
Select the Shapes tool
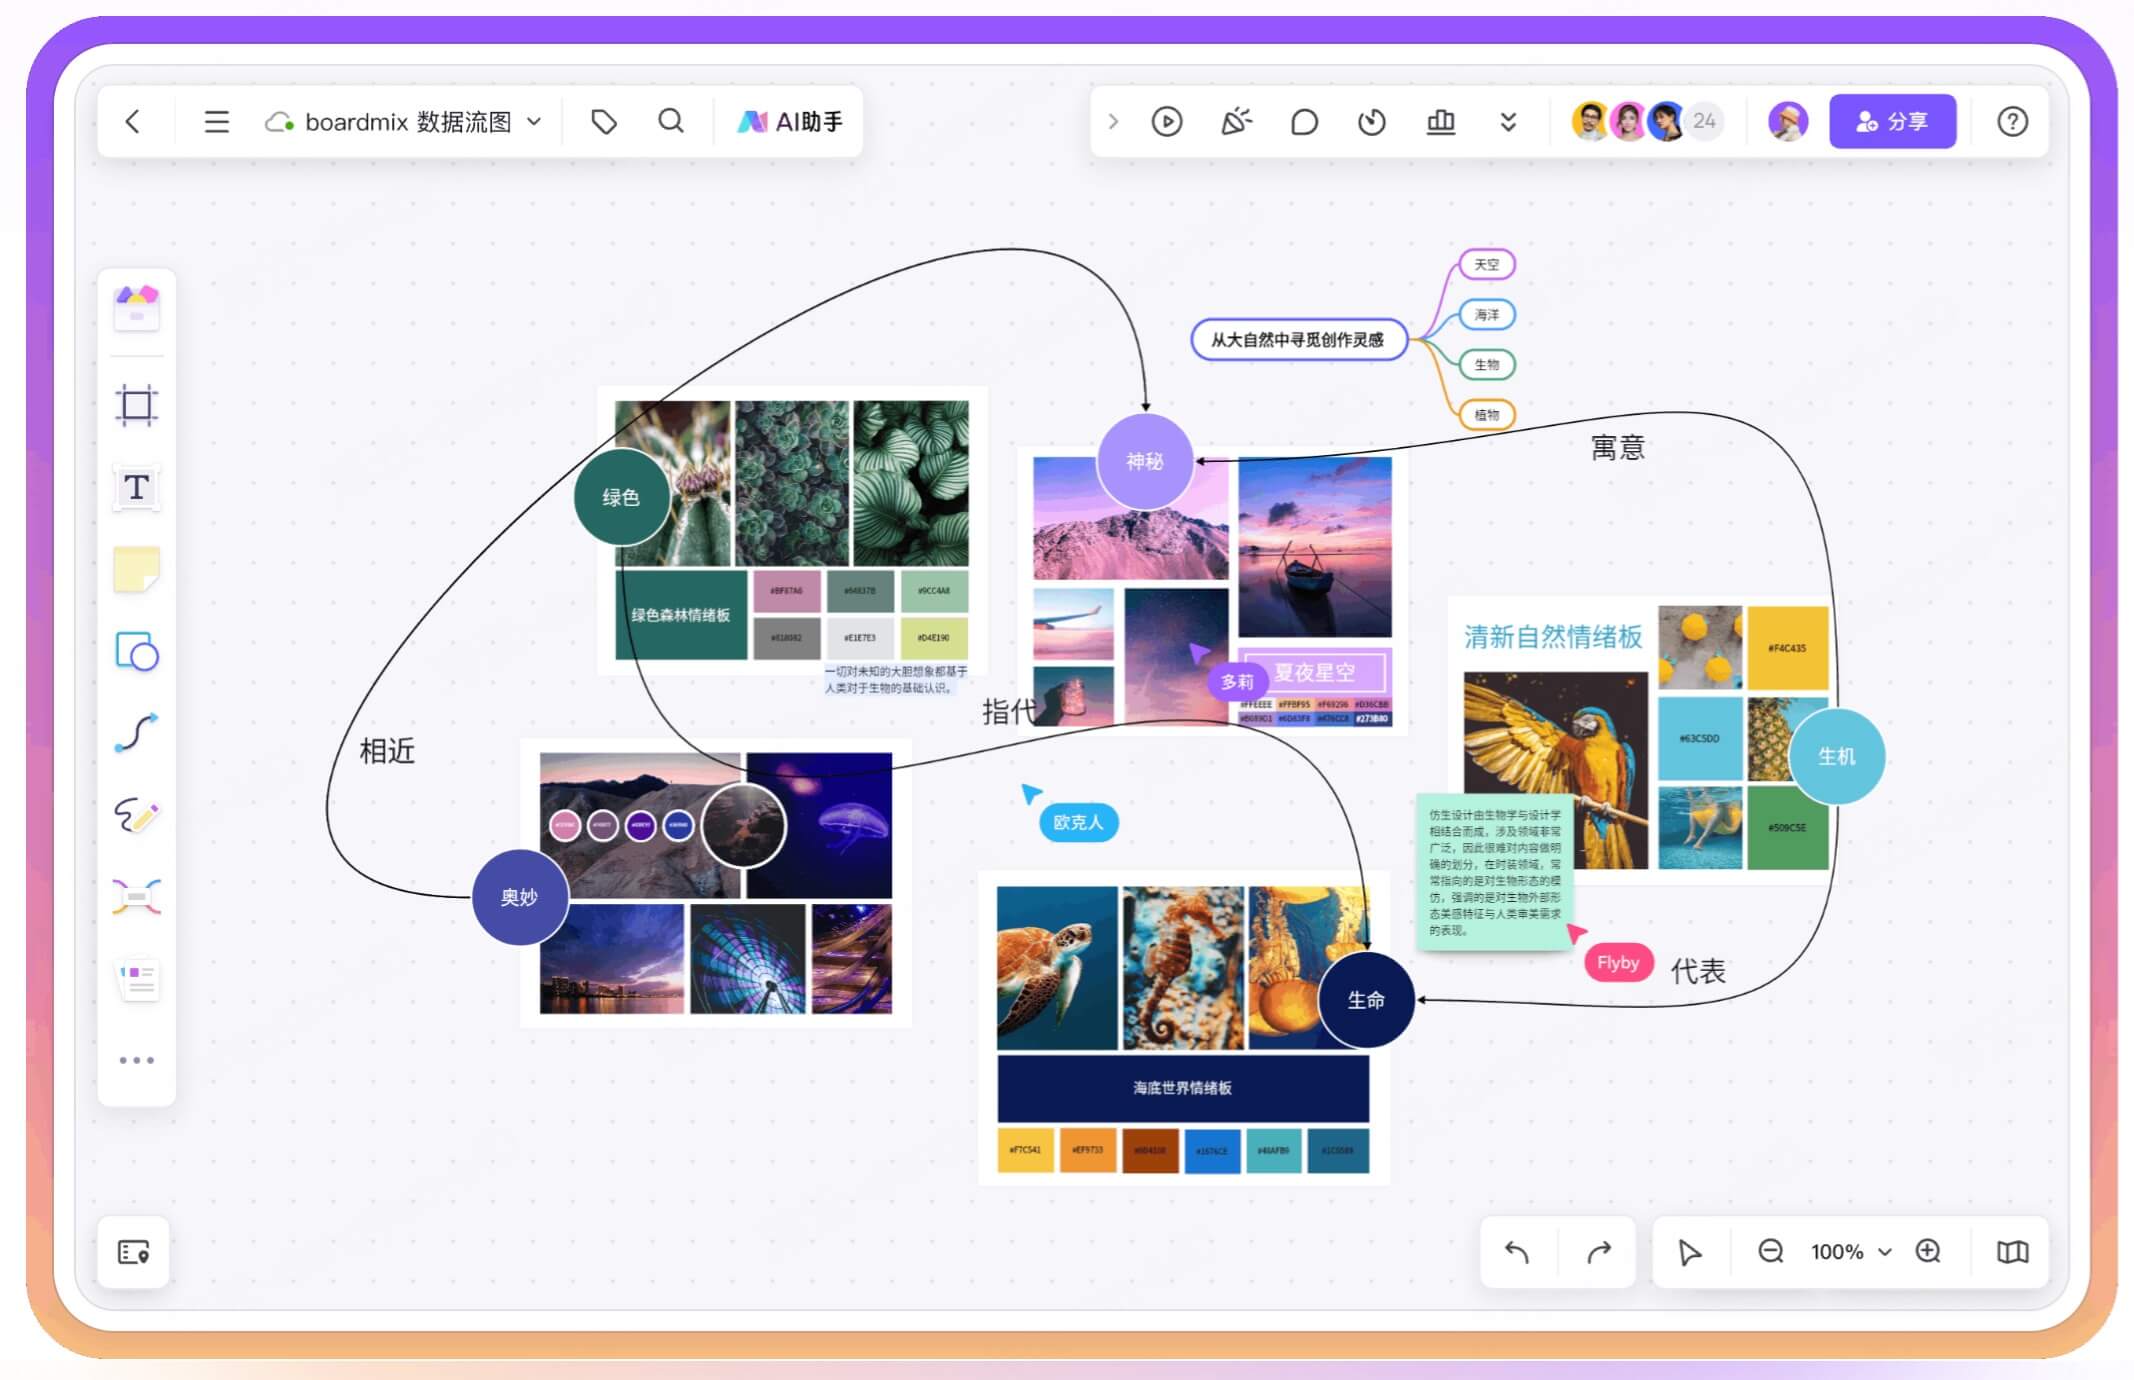tap(137, 651)
